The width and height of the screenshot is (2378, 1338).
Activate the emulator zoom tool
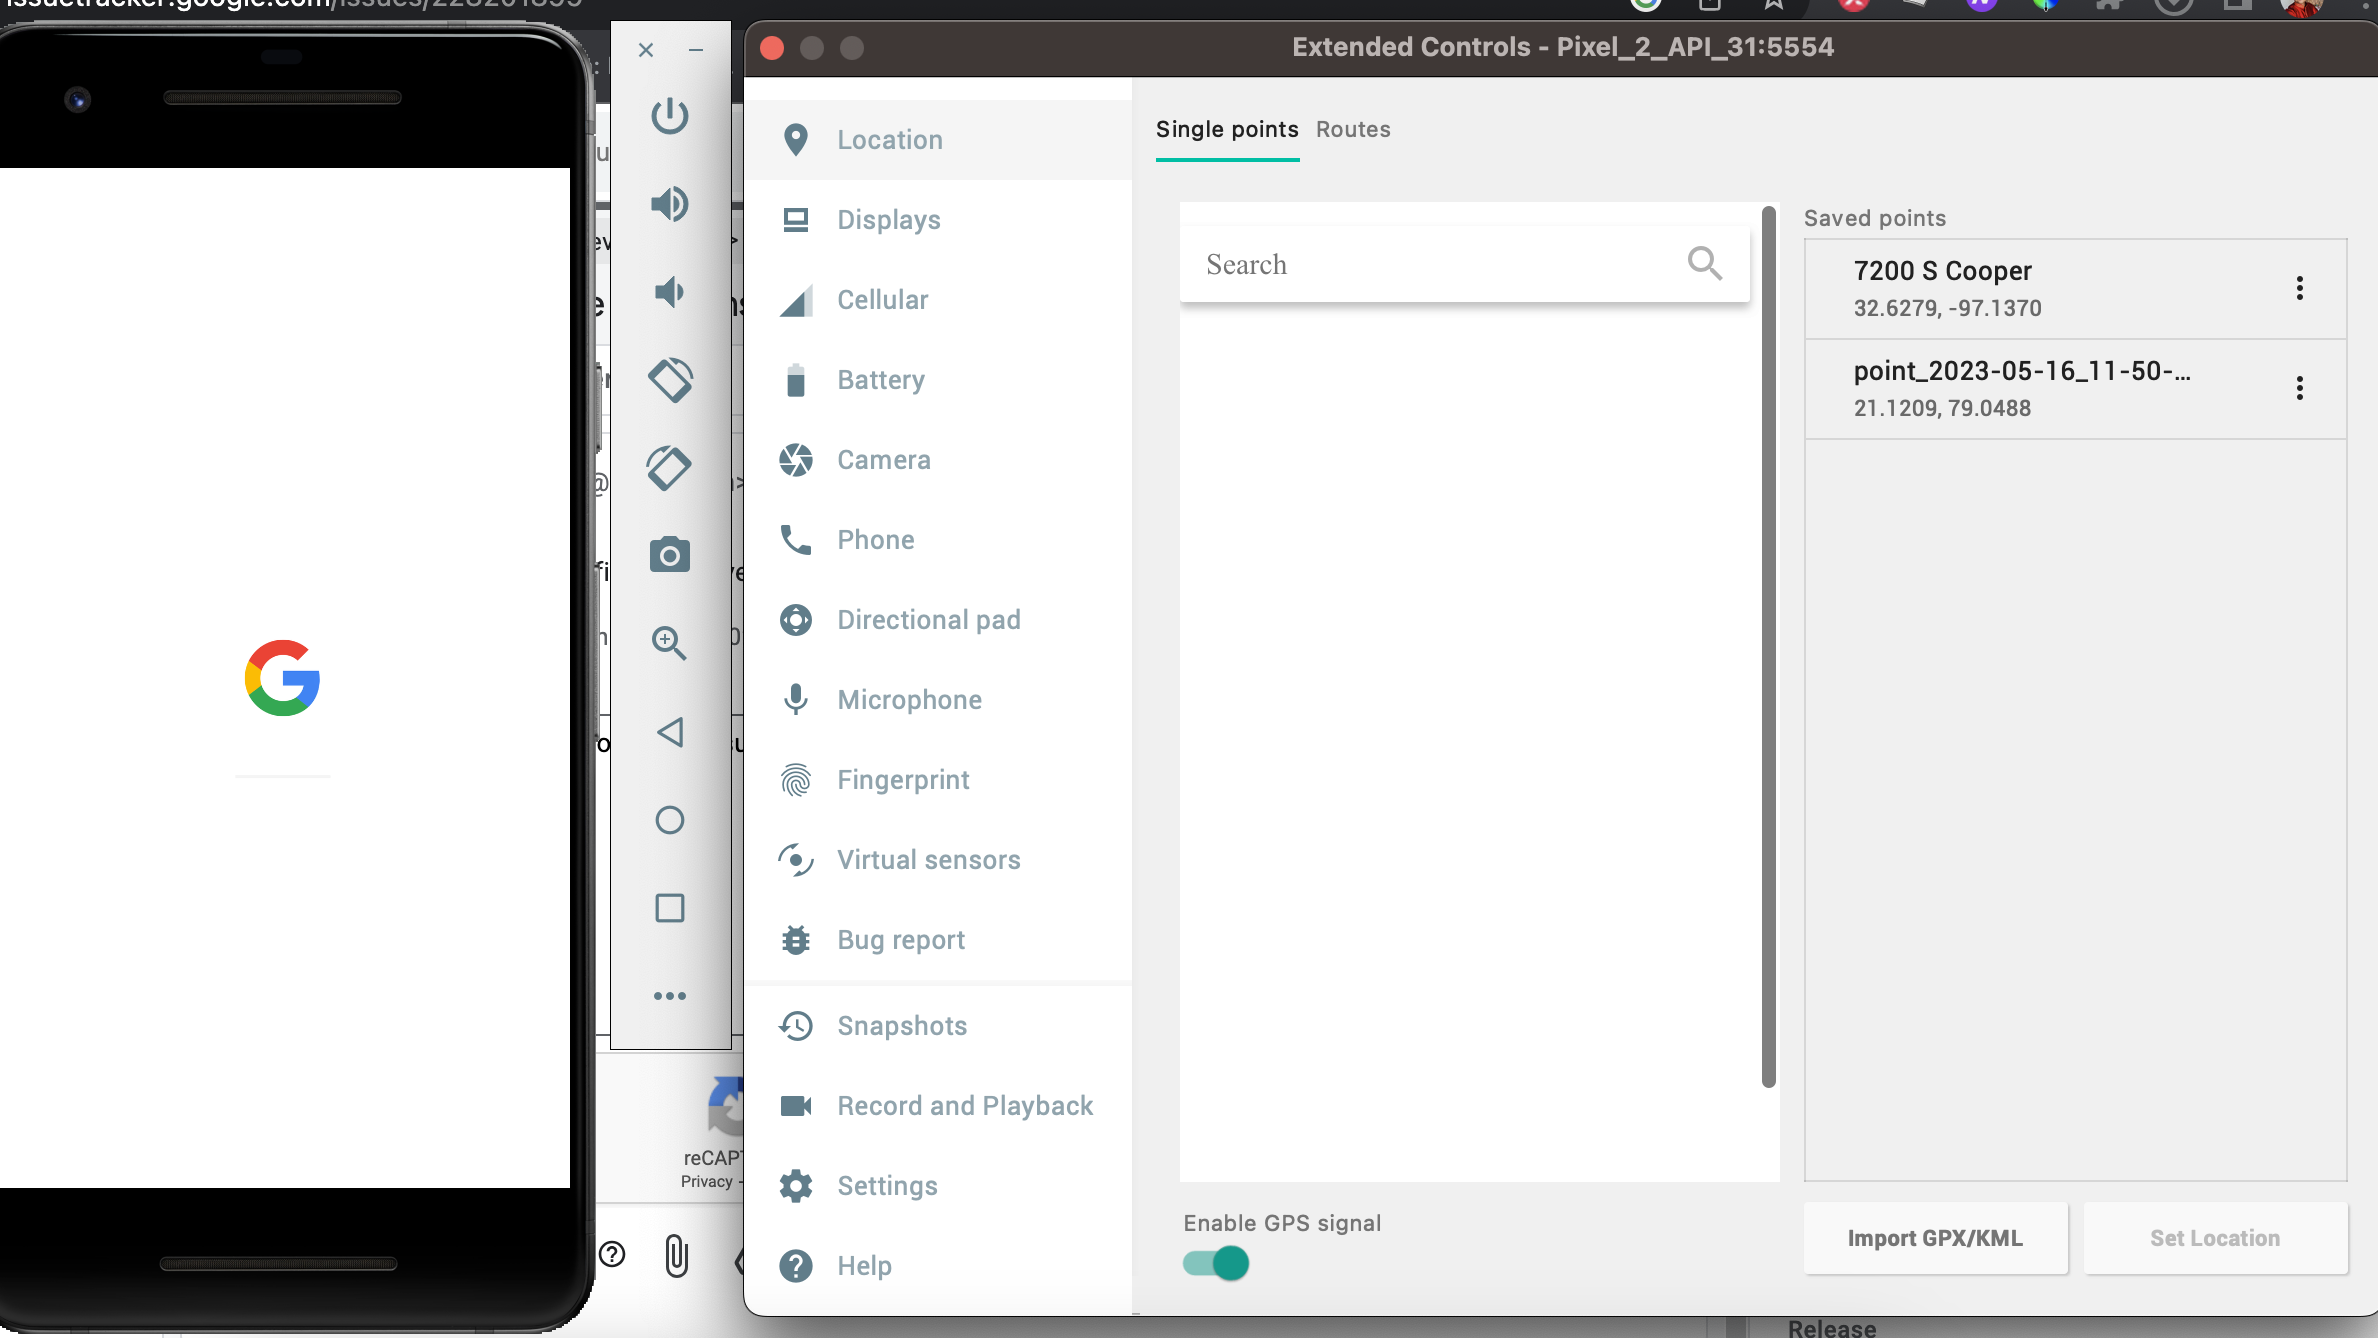point(670,643)
